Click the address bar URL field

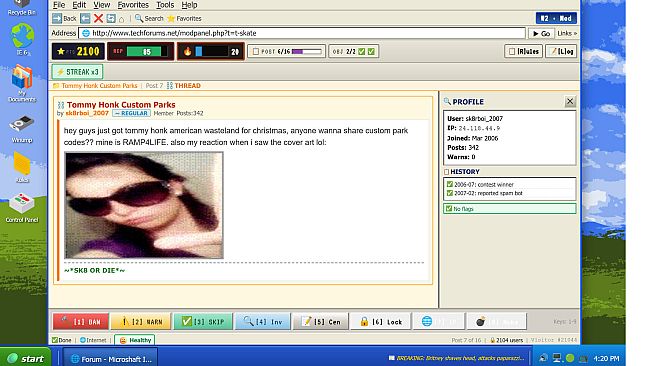(302, 33)
